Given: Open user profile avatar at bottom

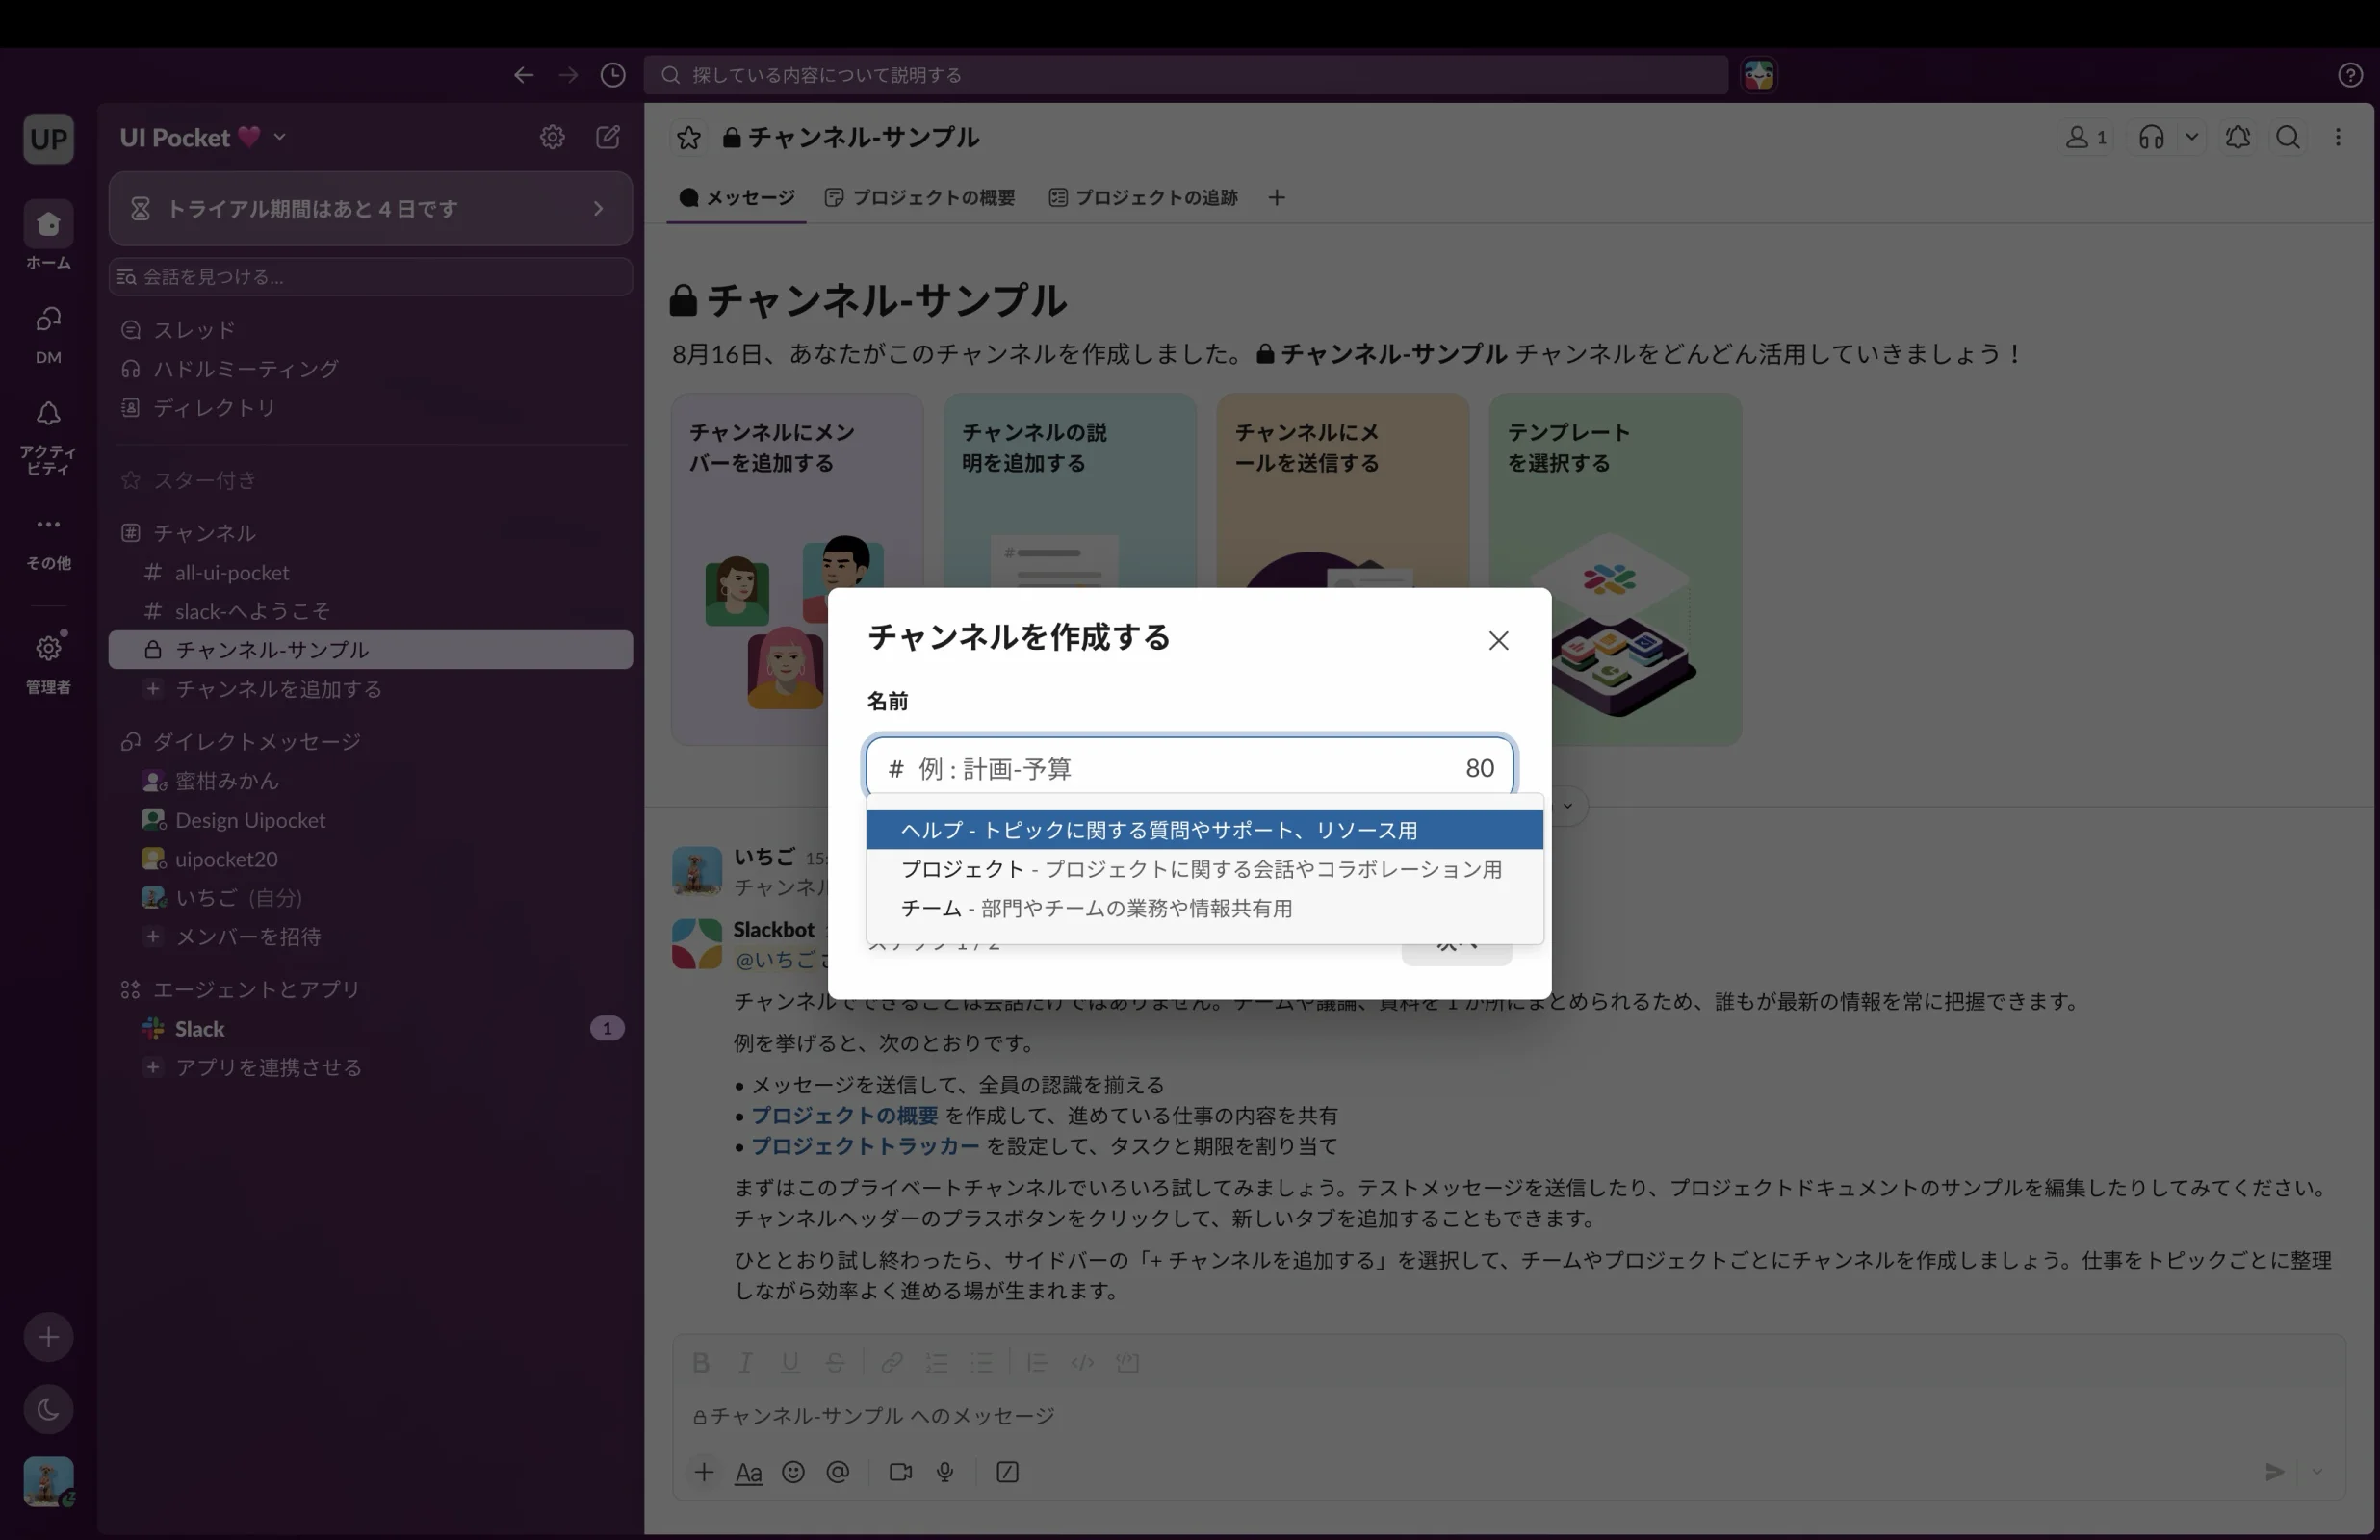Looking at the screenshot, I should tap(48, 1481).
